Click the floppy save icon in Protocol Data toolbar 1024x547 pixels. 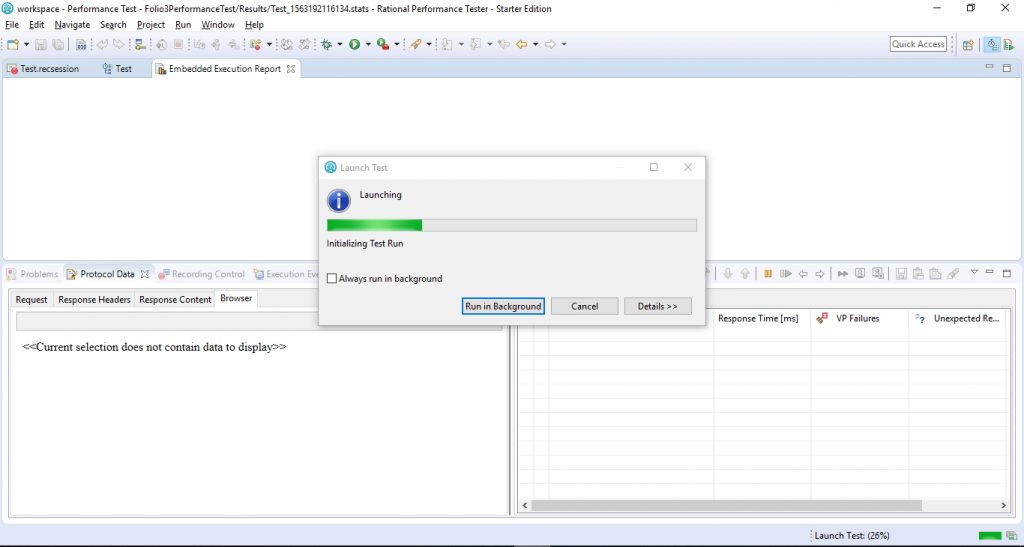901,274
